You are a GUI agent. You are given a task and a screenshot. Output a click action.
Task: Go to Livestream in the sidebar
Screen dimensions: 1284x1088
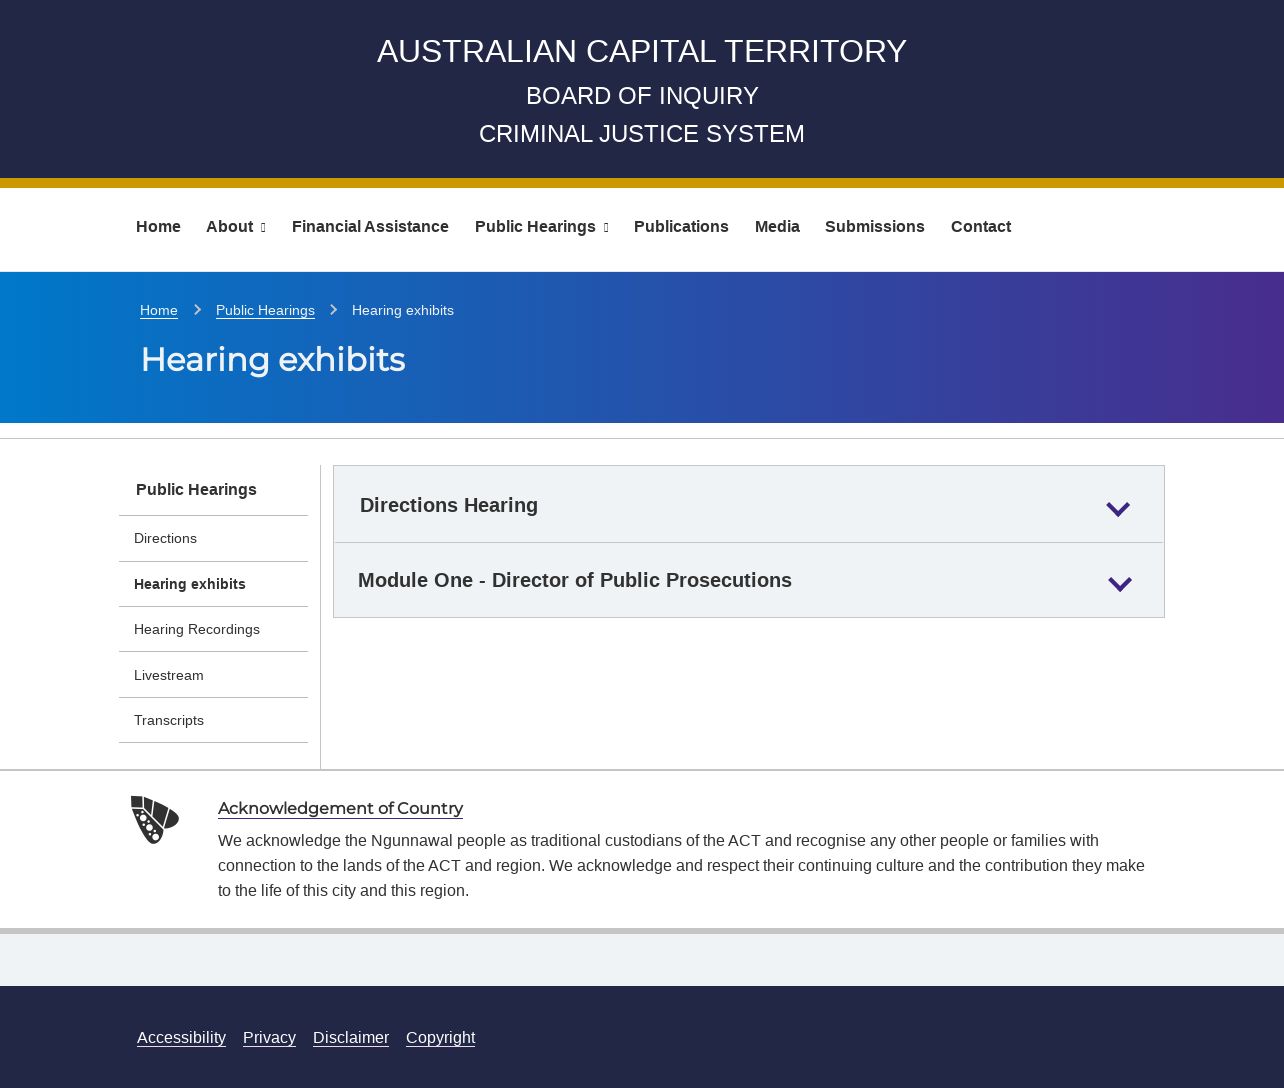(169, 675)
